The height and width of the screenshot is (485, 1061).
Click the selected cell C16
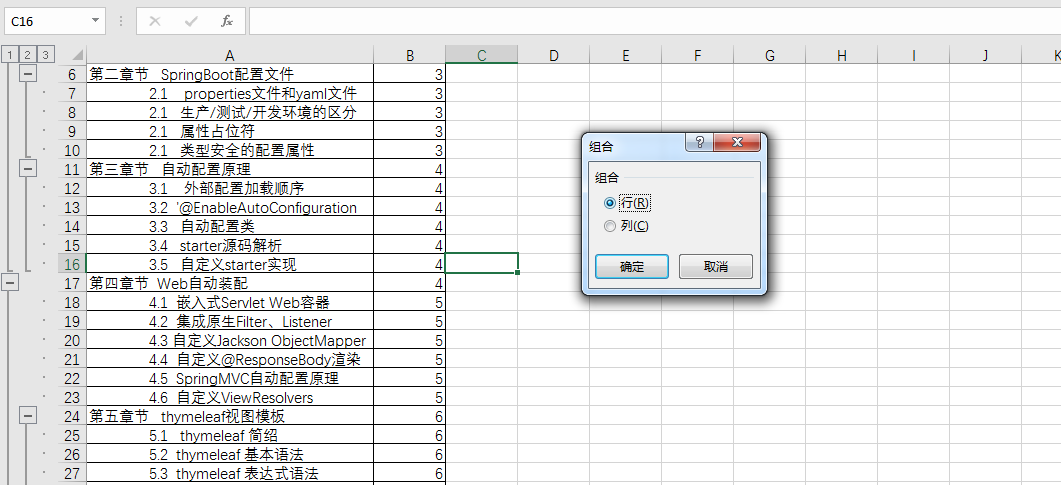(x=482, y=263)
